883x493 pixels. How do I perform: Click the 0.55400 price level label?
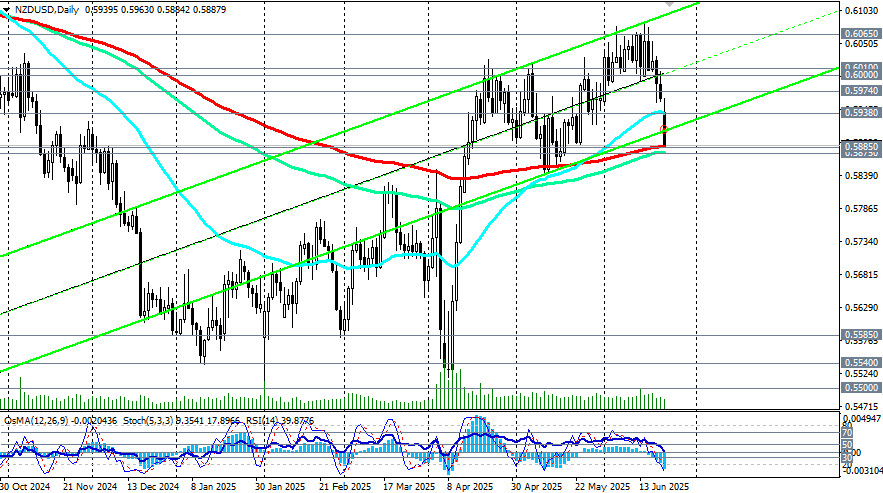(x=861, y=362)
